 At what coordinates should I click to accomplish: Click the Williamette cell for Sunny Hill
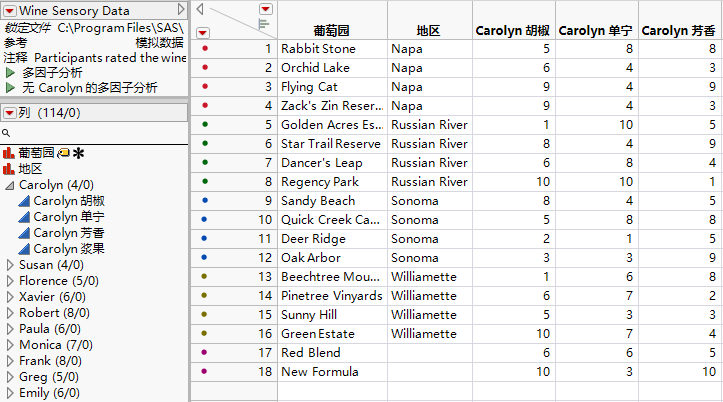[430, 315]
